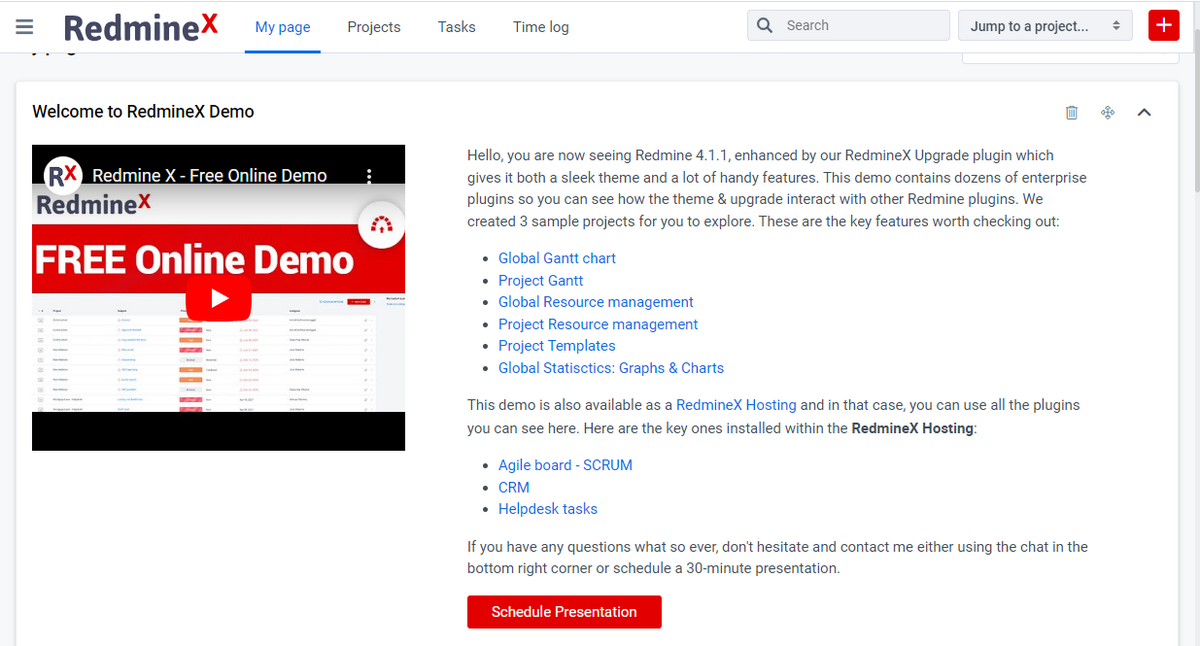The height and width of the screenshot is (646, 1200).
Task: Follow the RedmineX Hosting link
Action: point(736,405)
